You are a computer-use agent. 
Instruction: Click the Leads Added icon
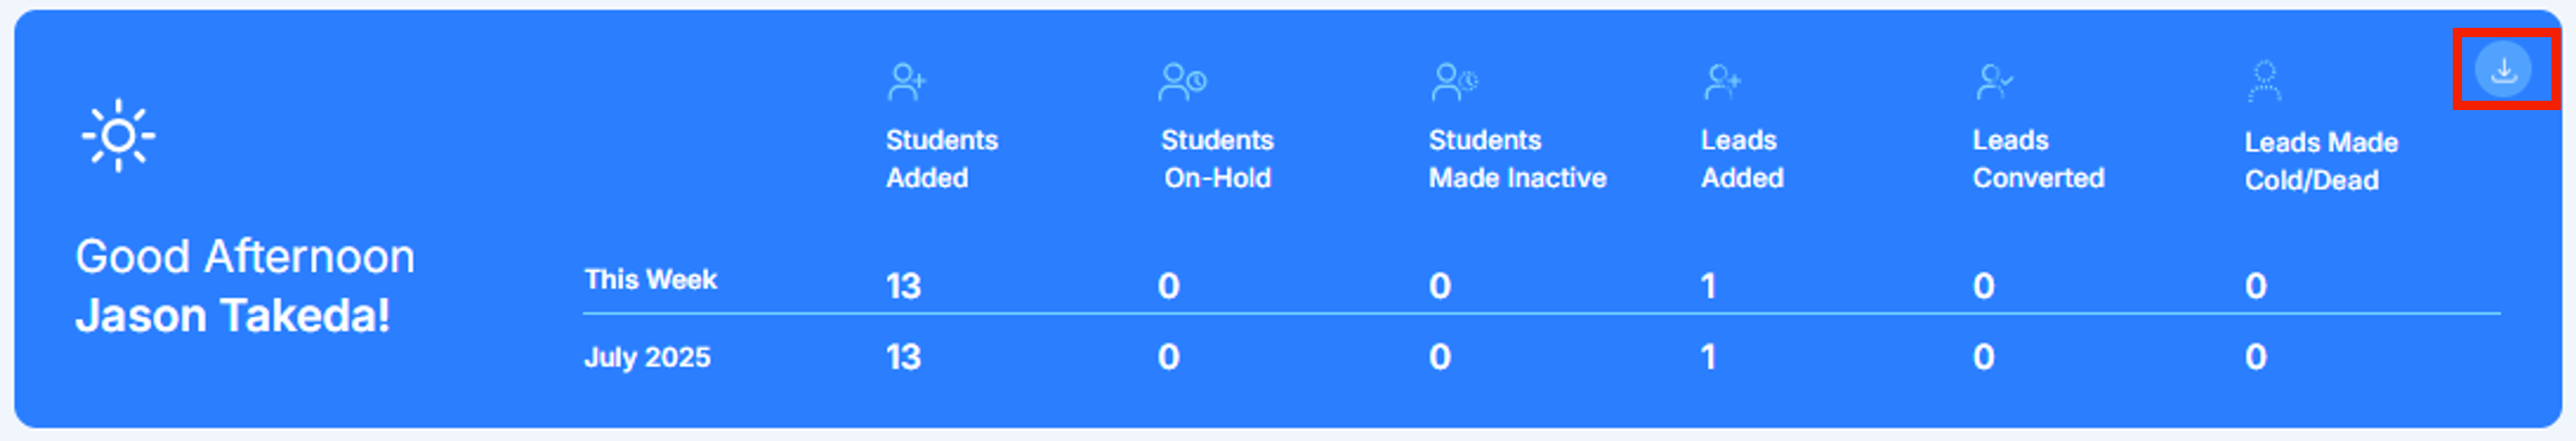pos(1722,82)
